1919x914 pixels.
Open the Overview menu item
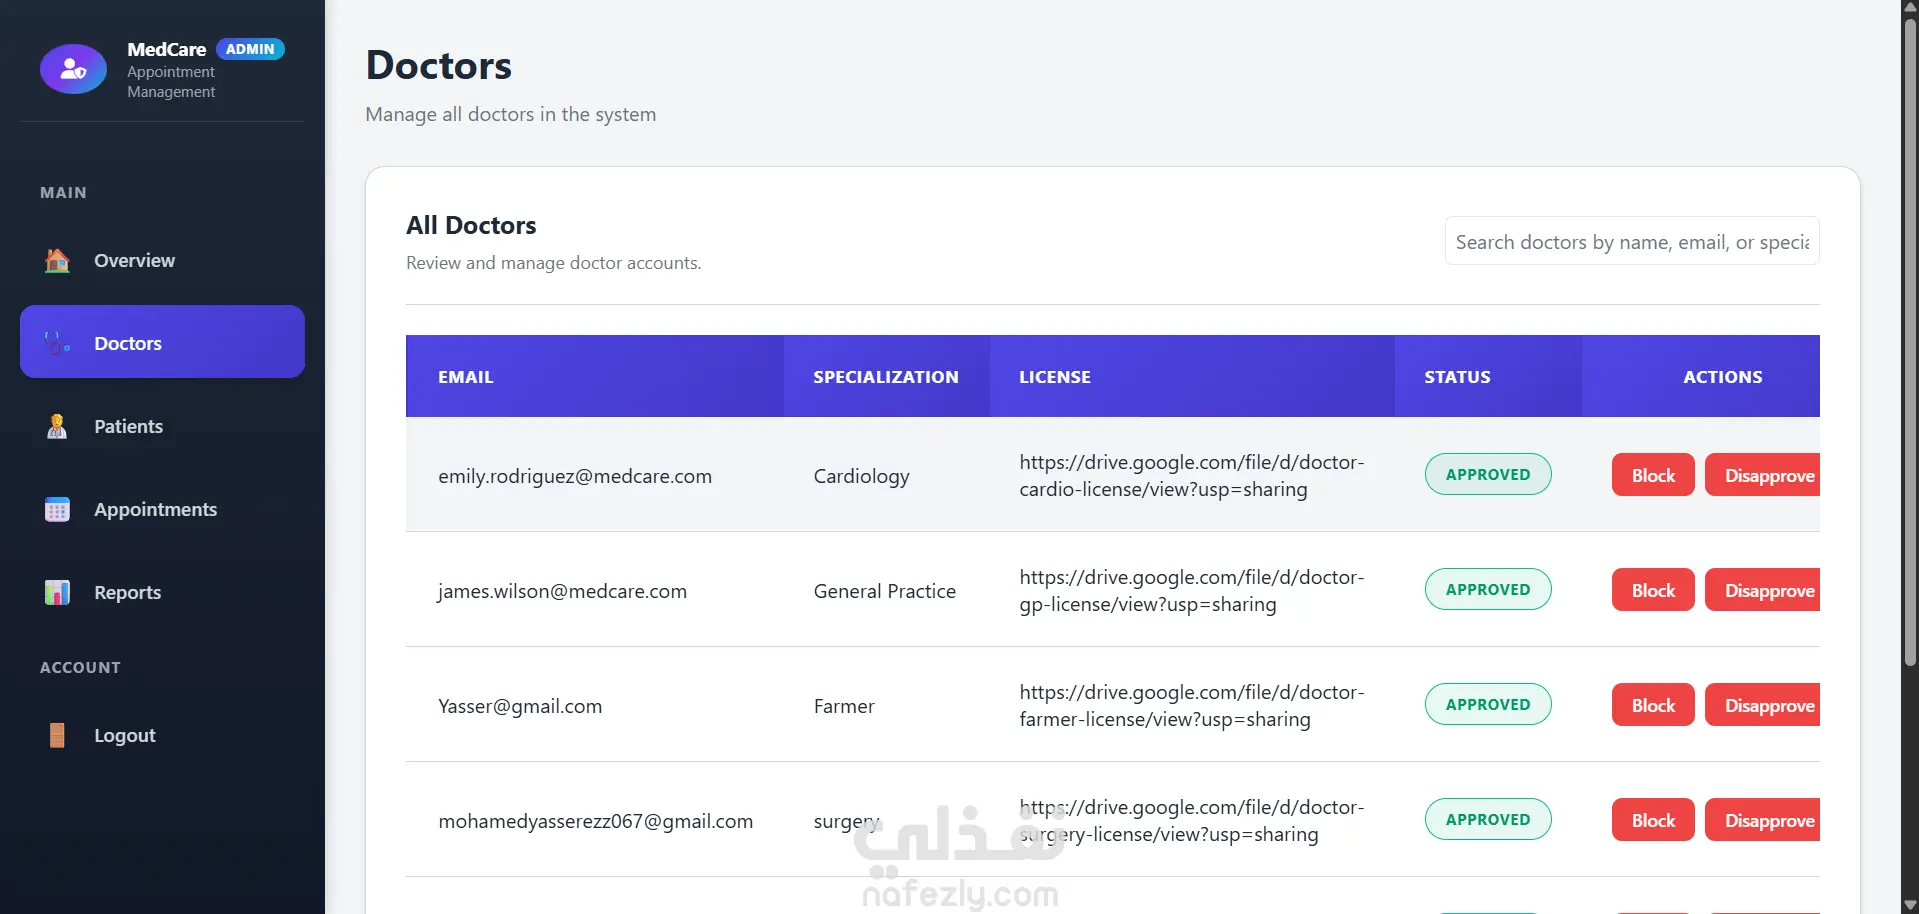(x=134, y=261)
